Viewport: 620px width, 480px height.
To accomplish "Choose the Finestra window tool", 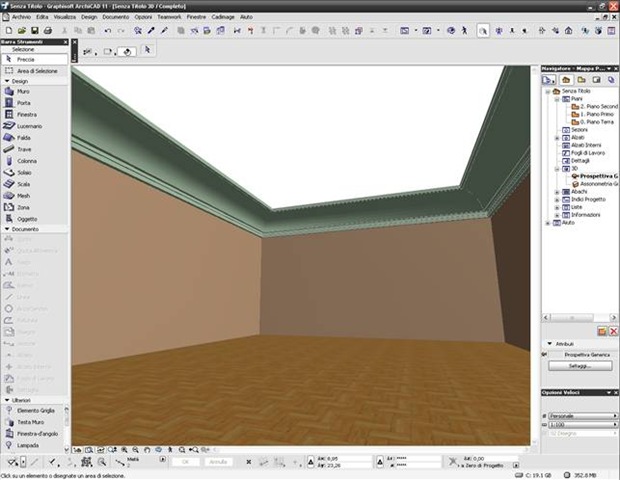I will click(27, 115).
